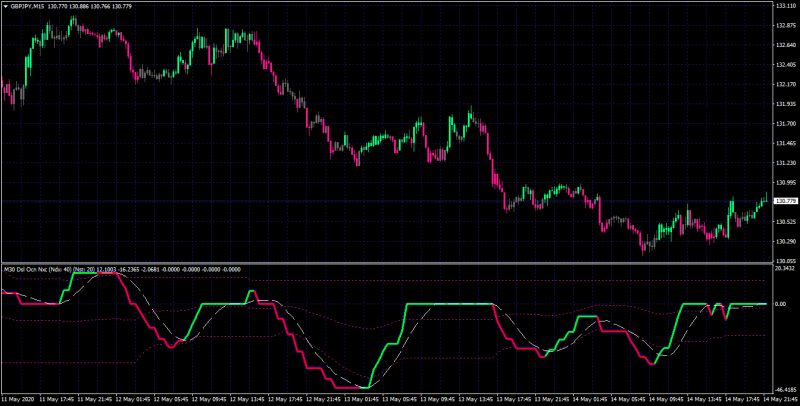Screen dimensions: 800x406
Task: Click the 130.290 price scale value
Action: click(x=786, y=241)
